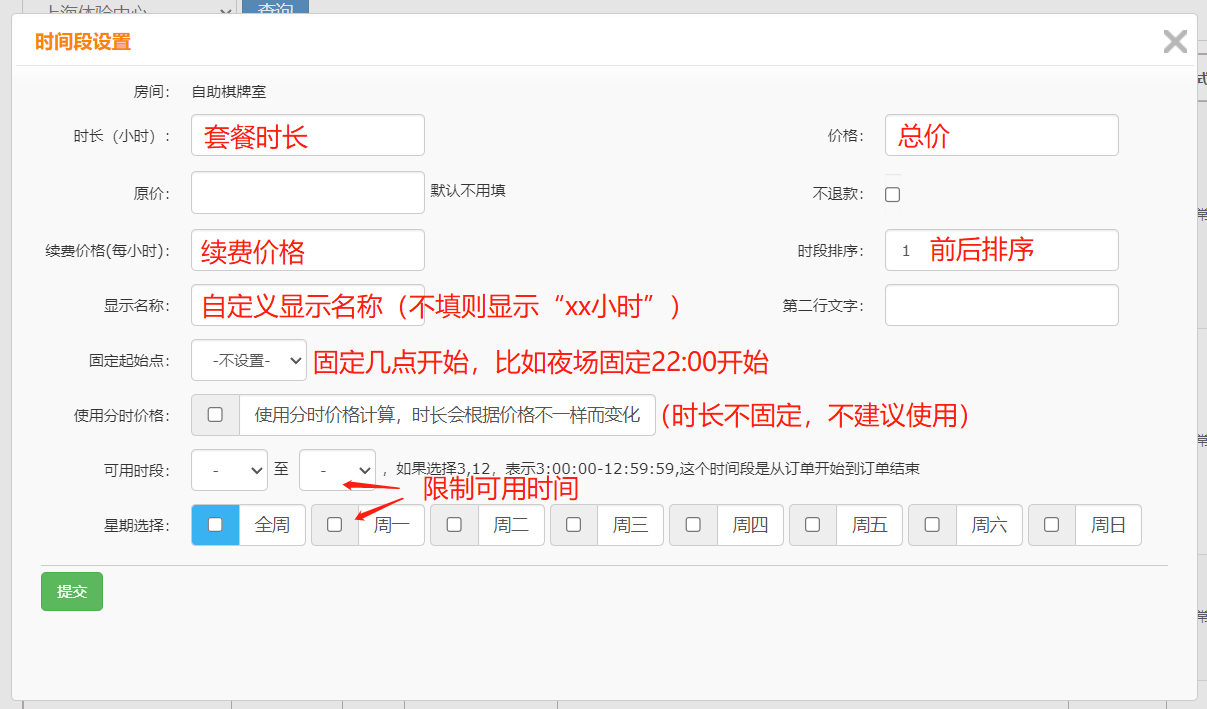Tick the 周一 checkbox
The image size is (1207, 709).
[334, 524]
